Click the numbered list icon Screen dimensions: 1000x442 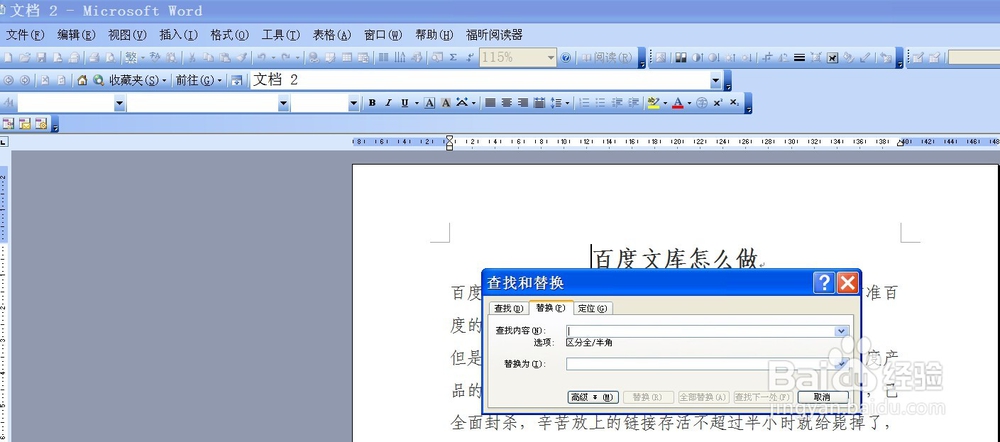584,103
